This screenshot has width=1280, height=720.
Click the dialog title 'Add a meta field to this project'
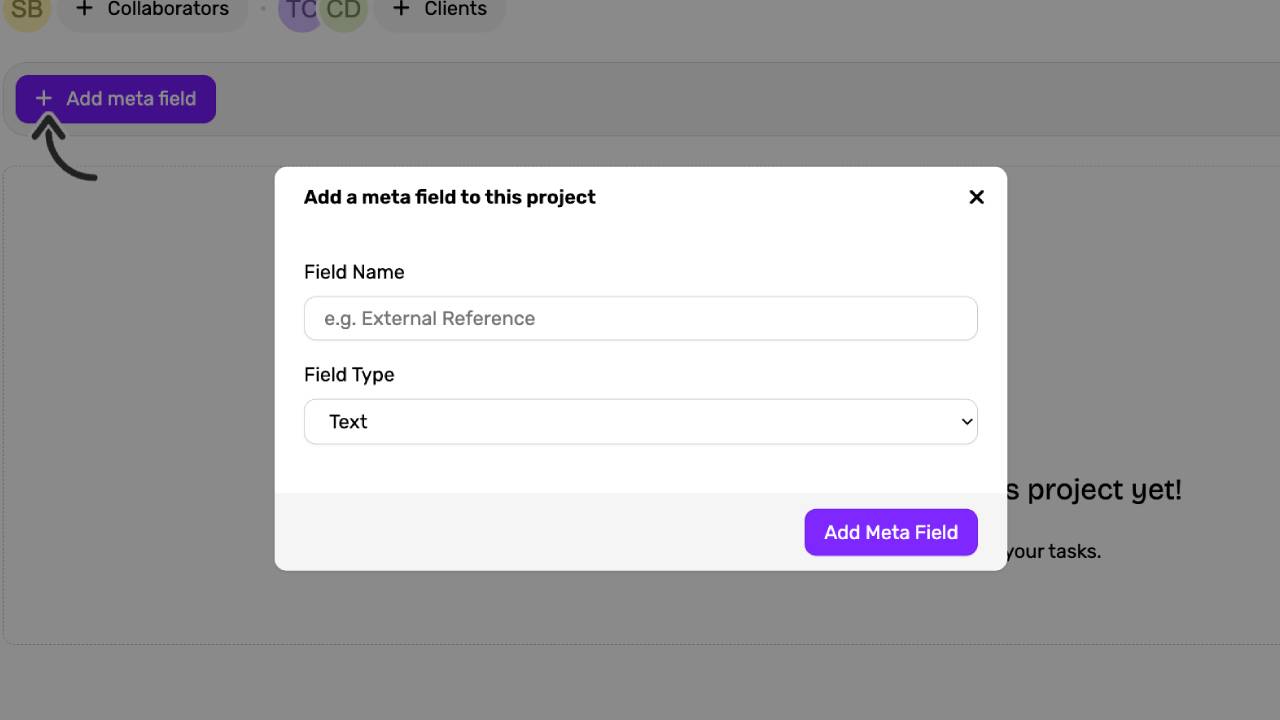tap(450, 197)
